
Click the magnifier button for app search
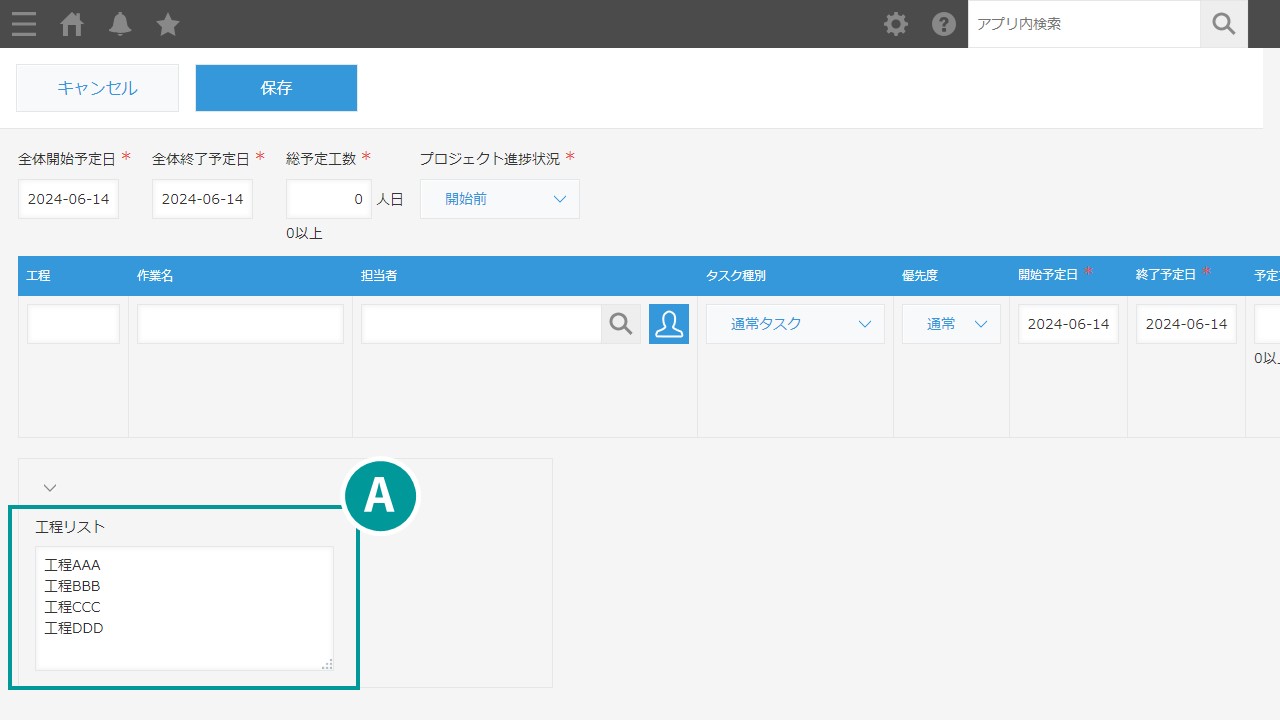click(x=1224, y=24)
